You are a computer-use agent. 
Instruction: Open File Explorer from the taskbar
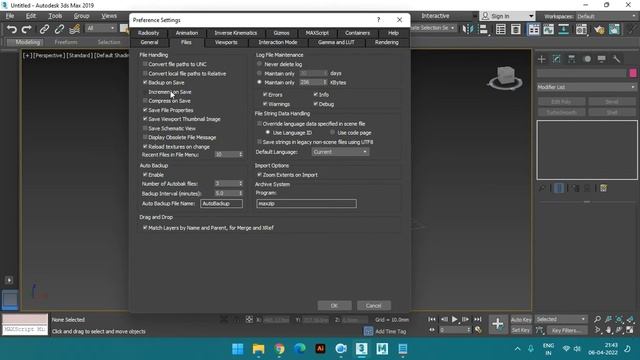(x=258, y=349)
